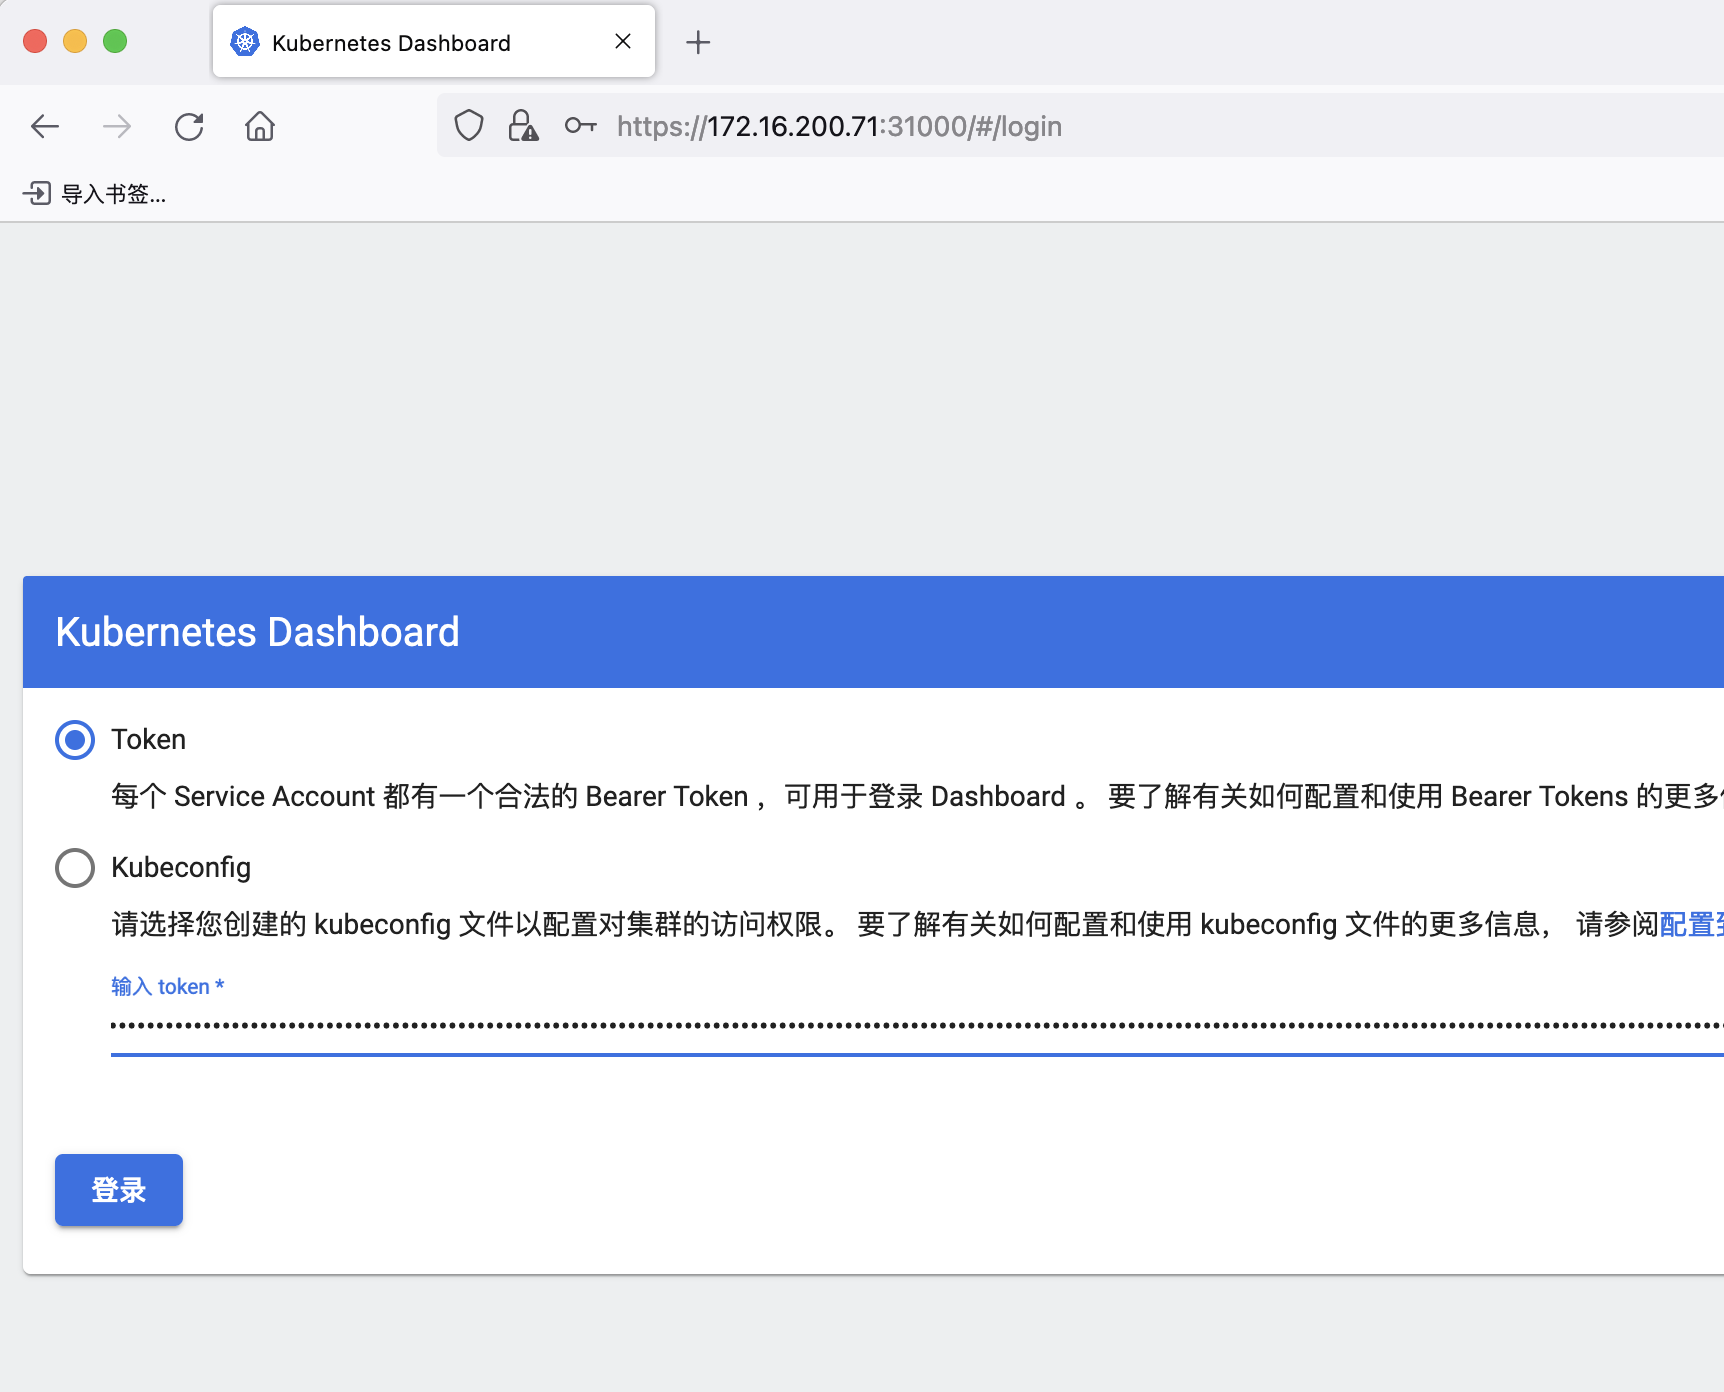Click the Kubernetes favicon in the tab
The width and height of the screenshot is (1724, 1392).
click(x=245, y=42)
